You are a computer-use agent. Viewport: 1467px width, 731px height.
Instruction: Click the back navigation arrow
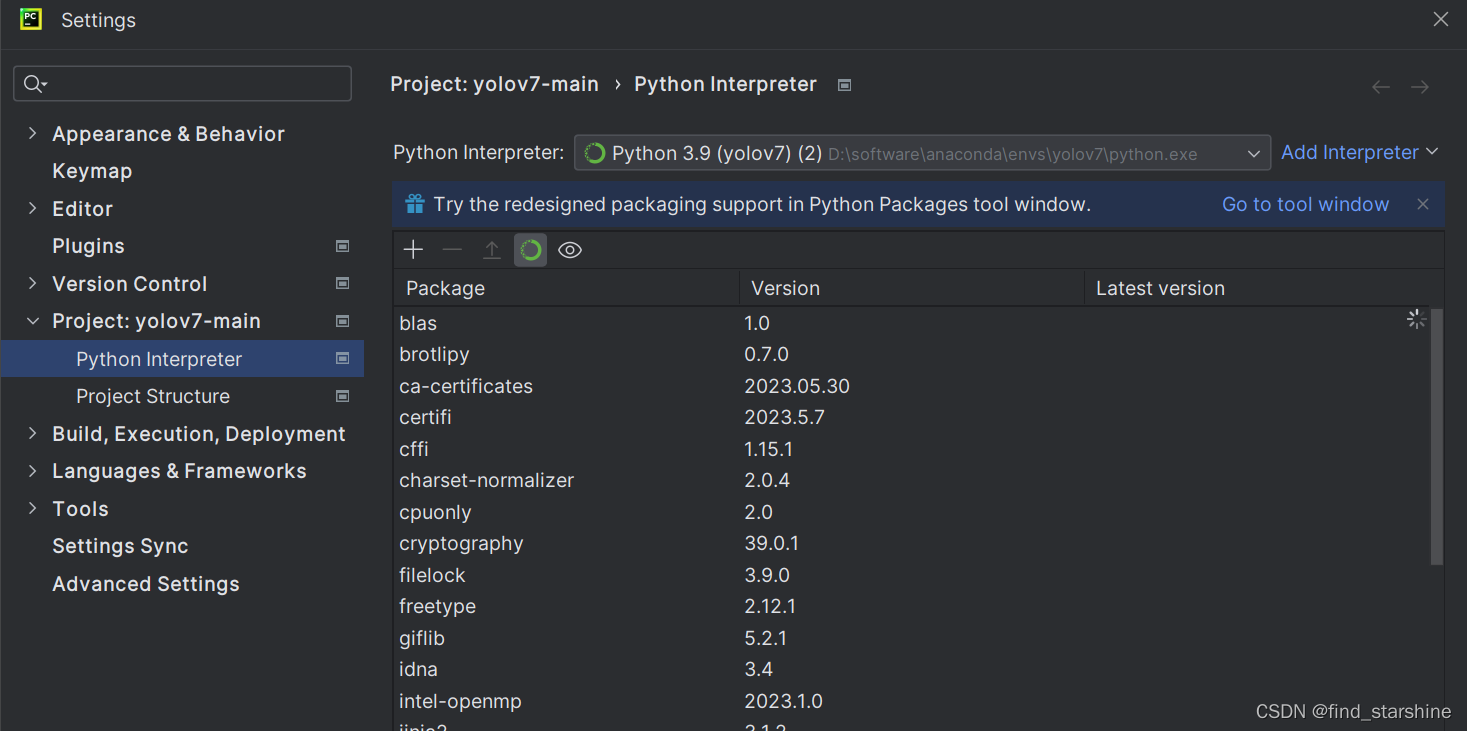(x=1380, y=87)
